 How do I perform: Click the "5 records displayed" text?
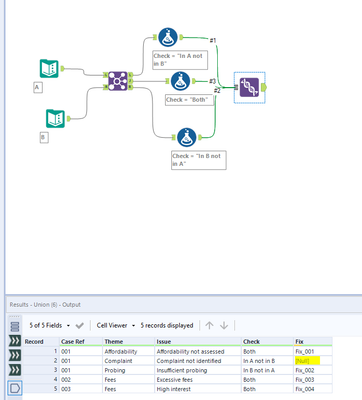click(167, 325)
